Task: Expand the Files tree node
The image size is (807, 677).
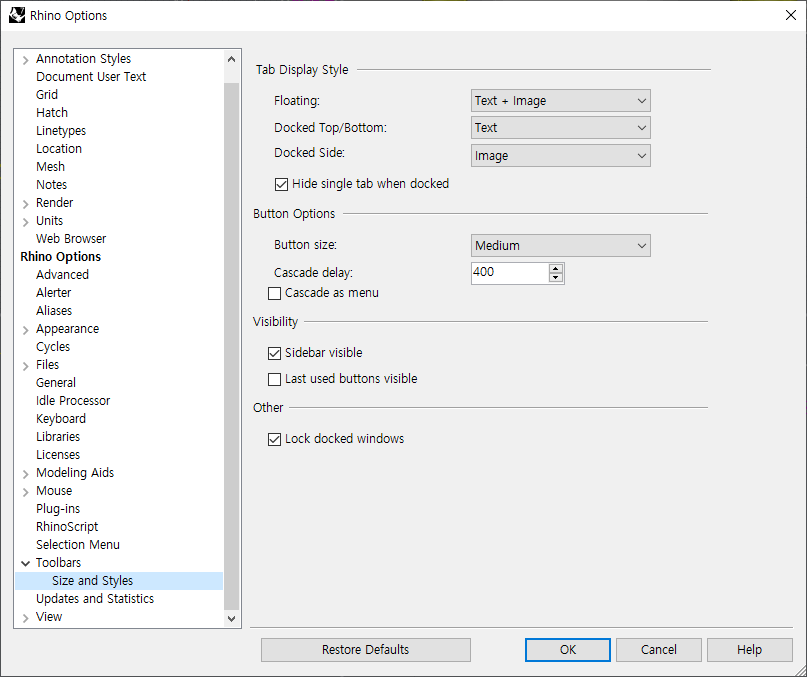Action: click(x=25, y=366)
